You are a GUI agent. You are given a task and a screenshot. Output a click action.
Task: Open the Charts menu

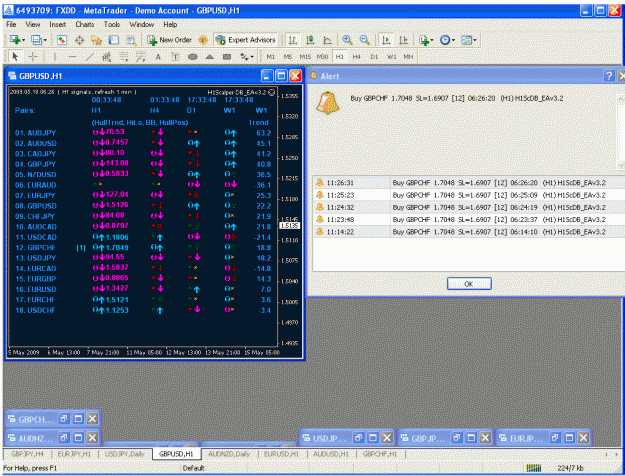pyautogui.click(x=85, y=24)
